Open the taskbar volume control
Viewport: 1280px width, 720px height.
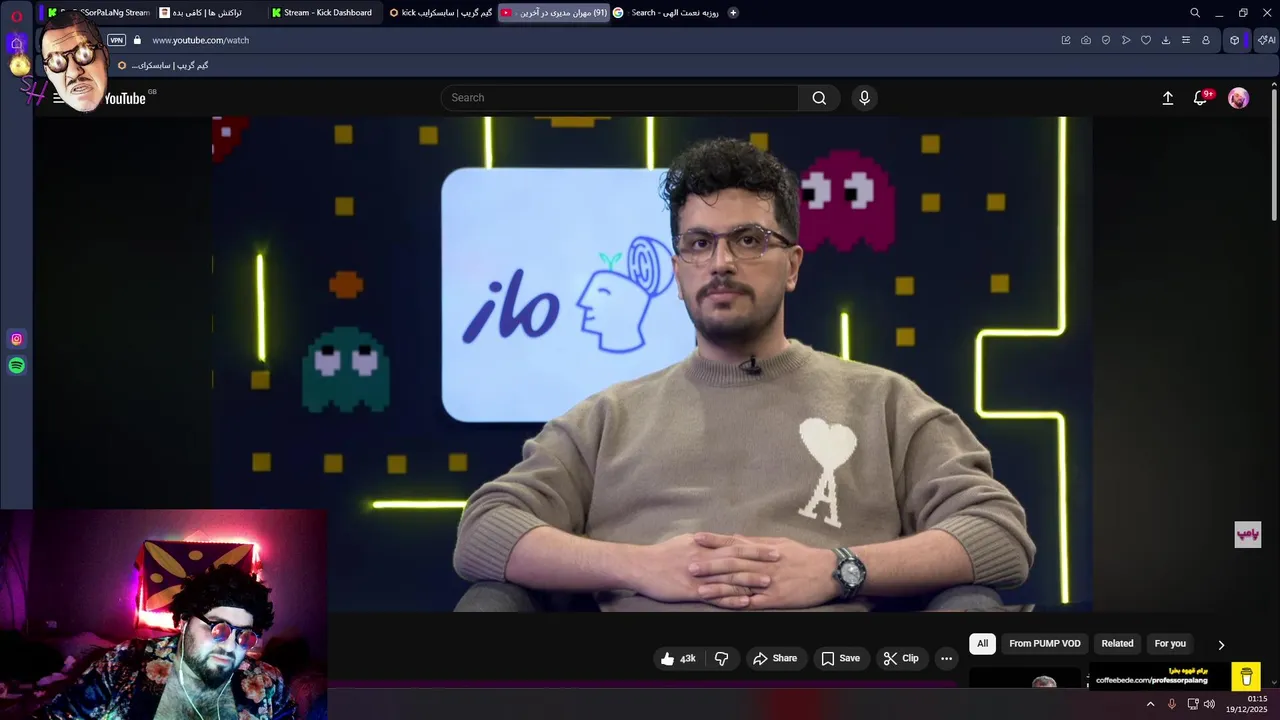tap(1210, 704)
